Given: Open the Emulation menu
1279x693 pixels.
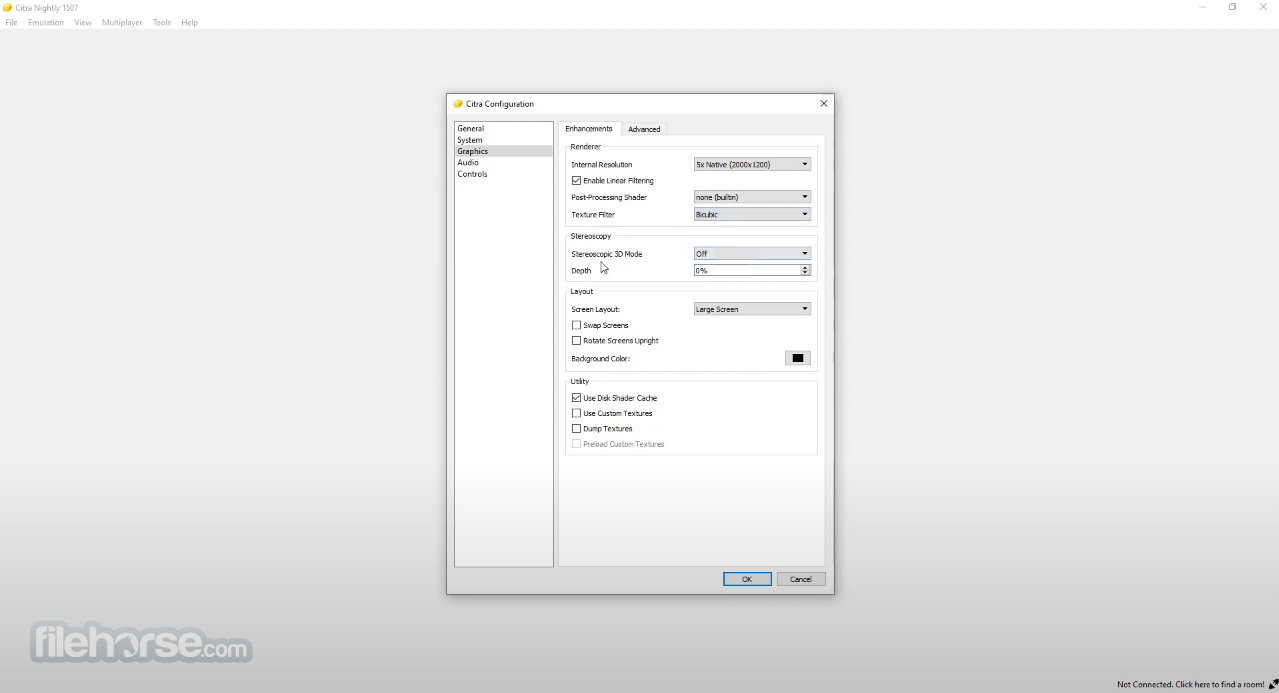Looking at the screenshot, I should click(x=46, y=22).
